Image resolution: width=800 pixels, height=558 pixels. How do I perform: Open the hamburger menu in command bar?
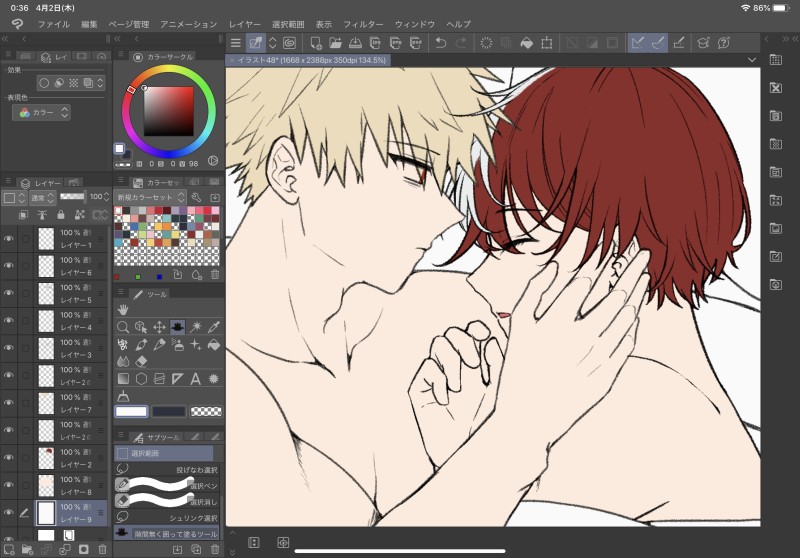(x=235, y=43)
